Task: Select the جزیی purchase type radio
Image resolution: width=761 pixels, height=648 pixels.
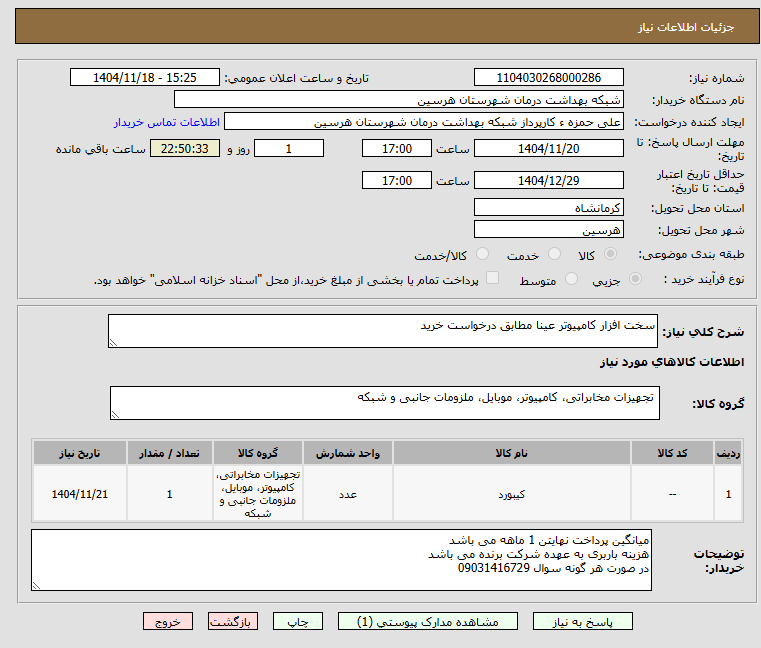Action: point(635,279)
